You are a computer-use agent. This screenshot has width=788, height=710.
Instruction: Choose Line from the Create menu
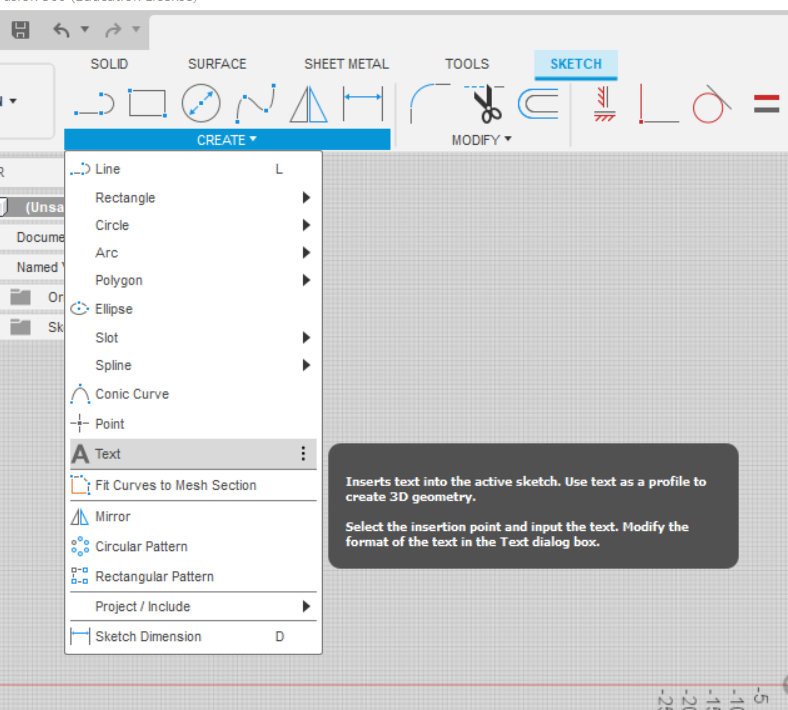[193, 169]
